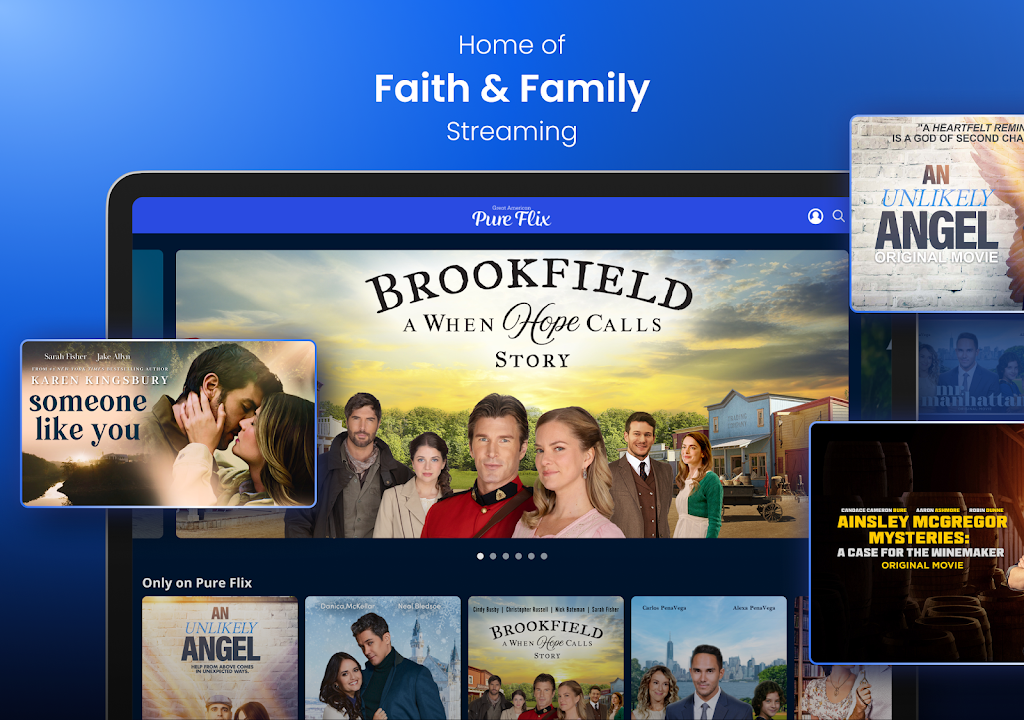The height and width of the screenshot is (720, 1024).
Task: Open the Someone Like You poster card
Action: (168, 423)
